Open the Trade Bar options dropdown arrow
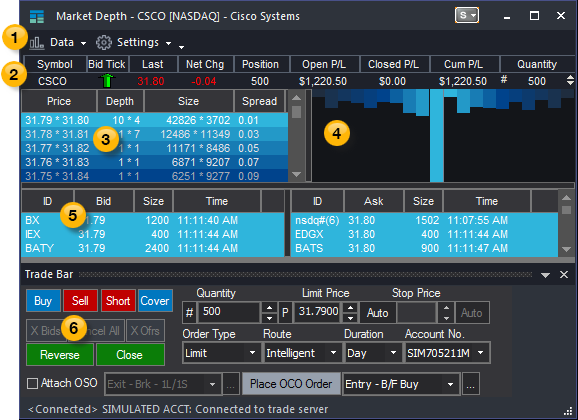Image resolution: width=578 pixels, height=420 pixels. click(545, 275)
